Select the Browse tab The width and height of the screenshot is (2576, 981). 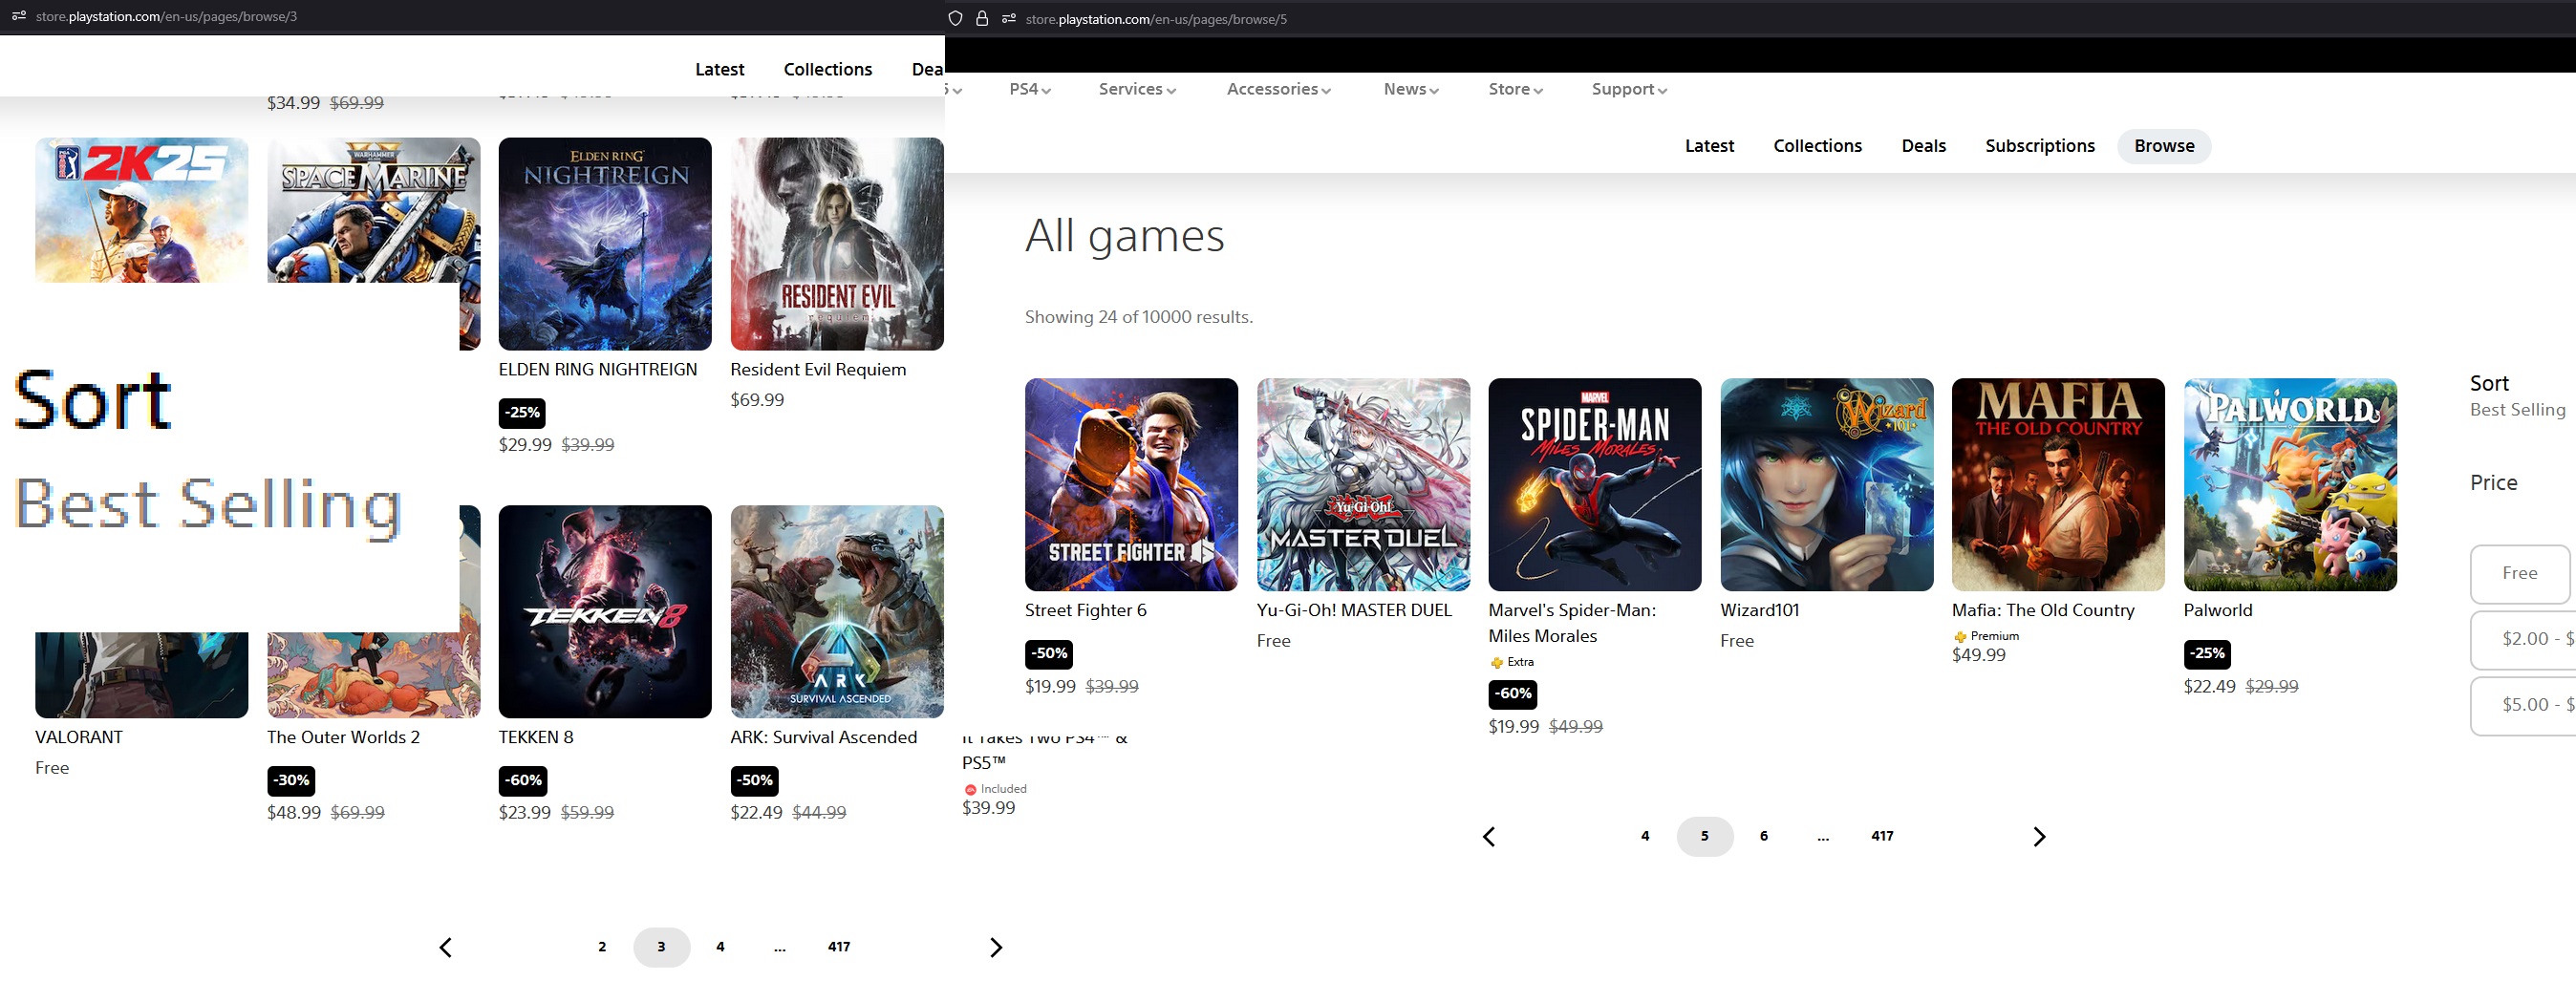(x=2164, y=146)
